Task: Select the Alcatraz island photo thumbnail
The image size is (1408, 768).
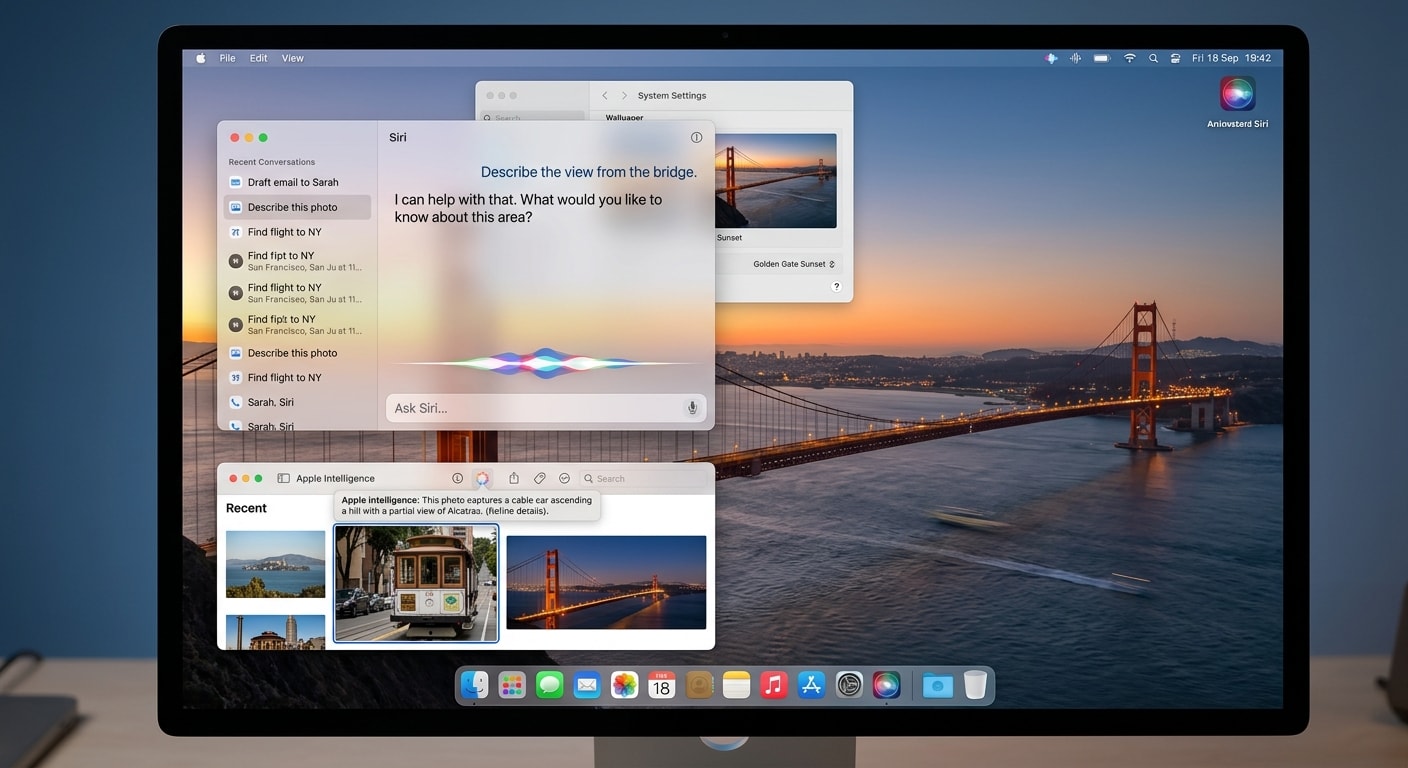Action: click(x=275, y=564)
